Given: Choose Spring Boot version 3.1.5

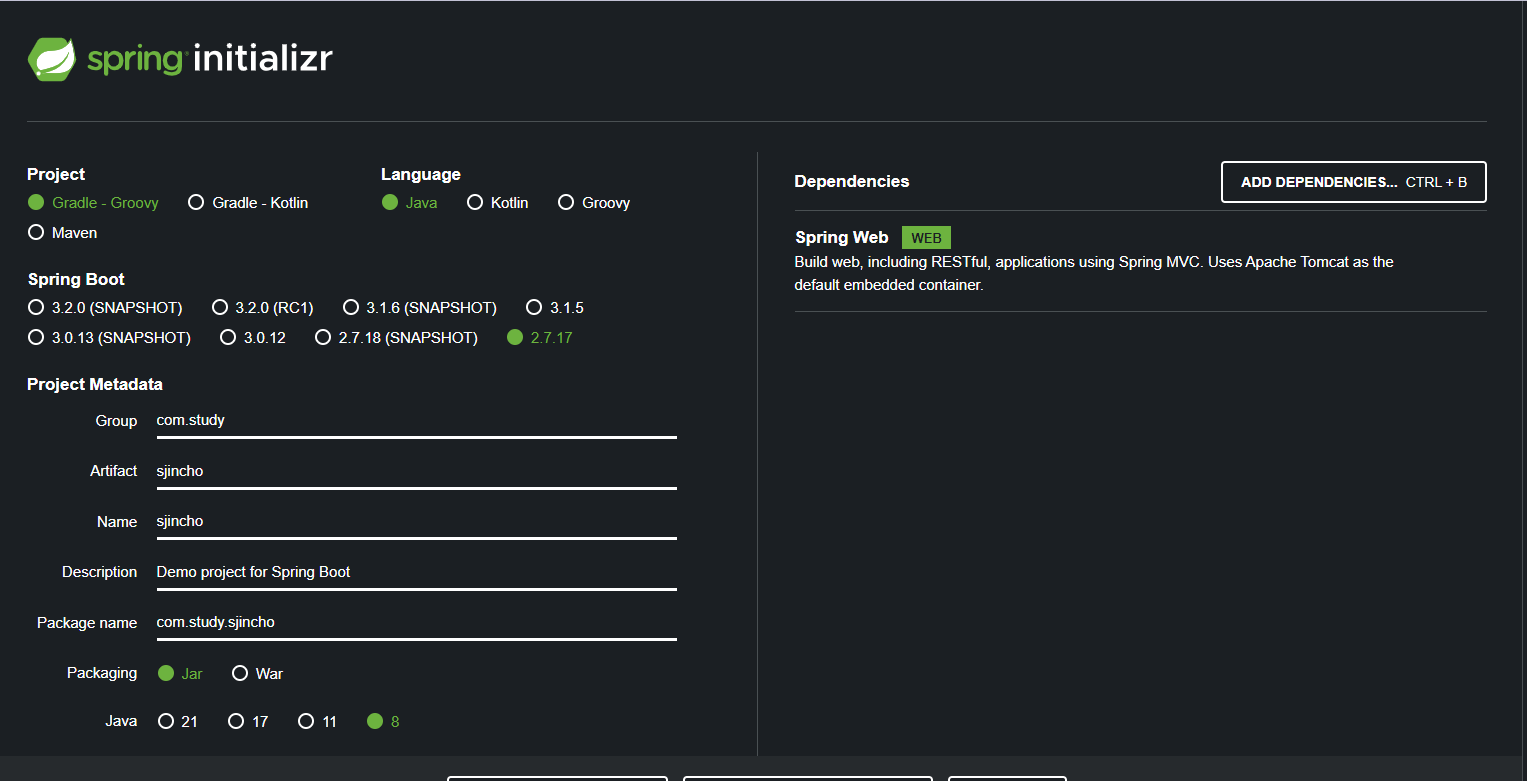Looking at the screenshot, I should pyautogui.click(x=555, y=308).
